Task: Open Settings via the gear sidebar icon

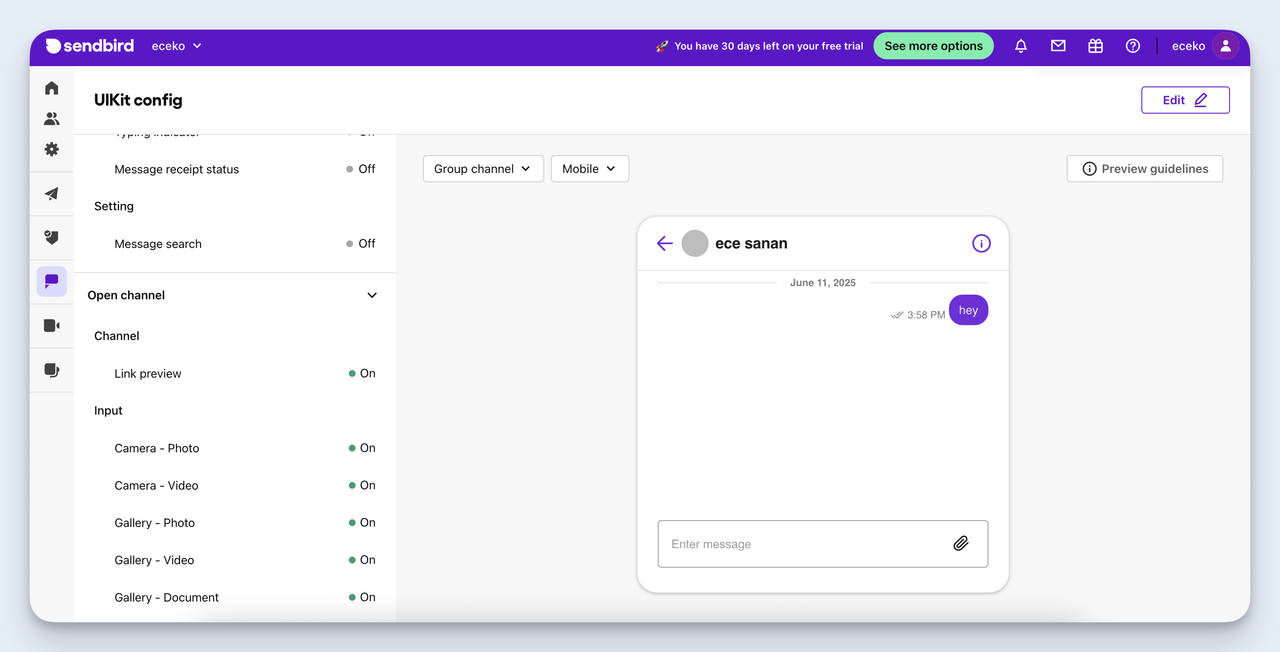Action: [x=51, y=150]
